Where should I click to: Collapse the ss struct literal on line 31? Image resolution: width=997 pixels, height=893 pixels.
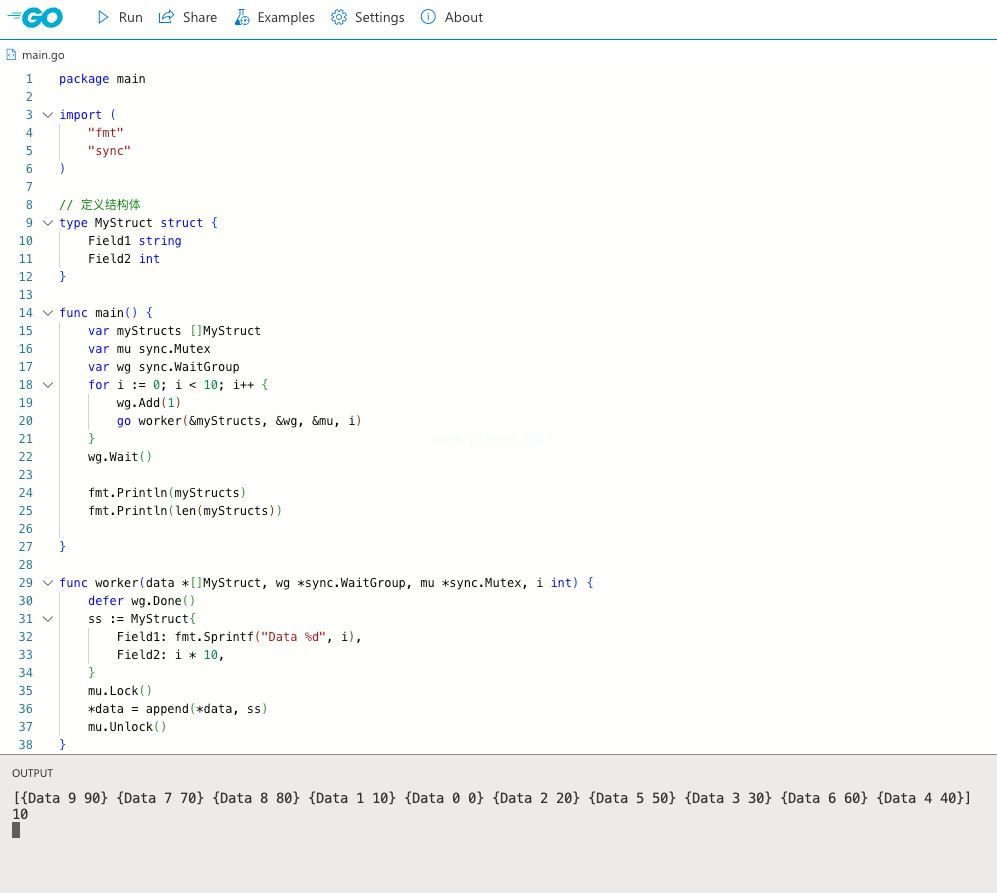47,619
